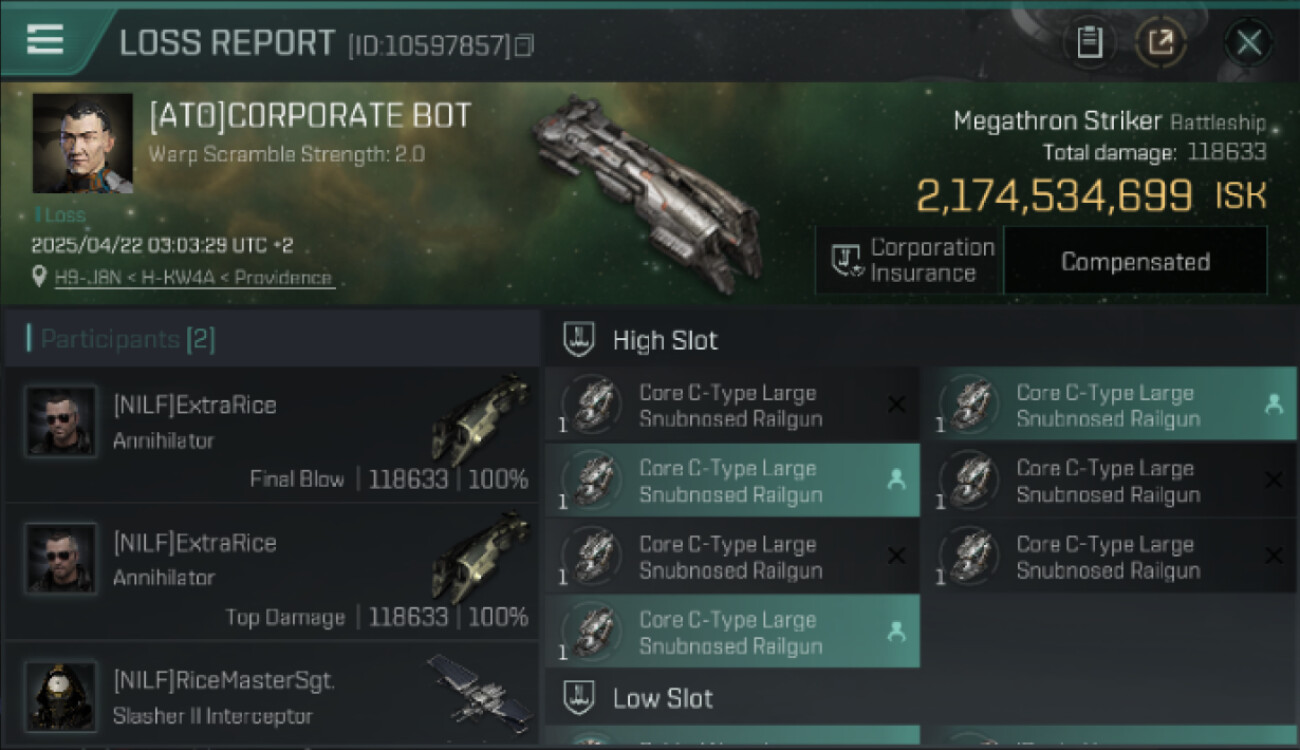
Task: Select ExtraRice Top Damage participant entry
Action: (x=272, y=572)
